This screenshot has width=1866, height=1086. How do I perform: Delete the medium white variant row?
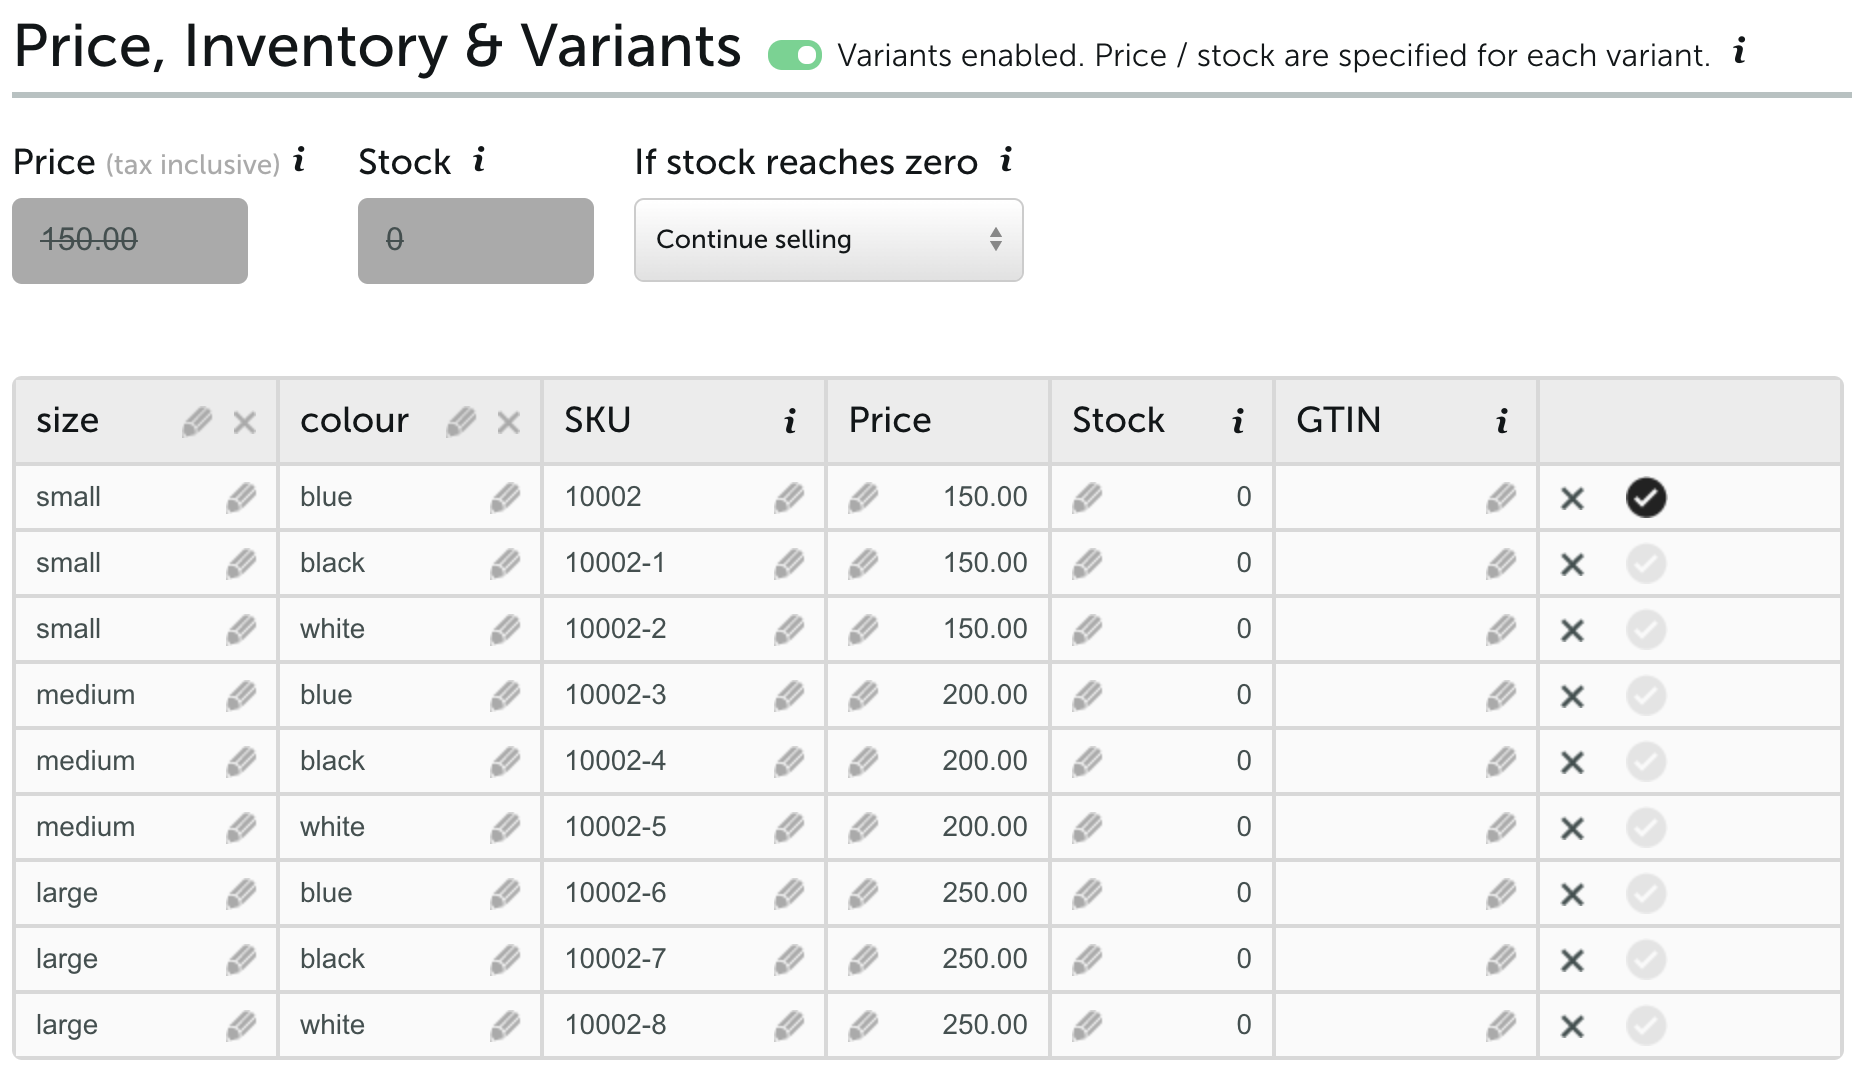1572,828
